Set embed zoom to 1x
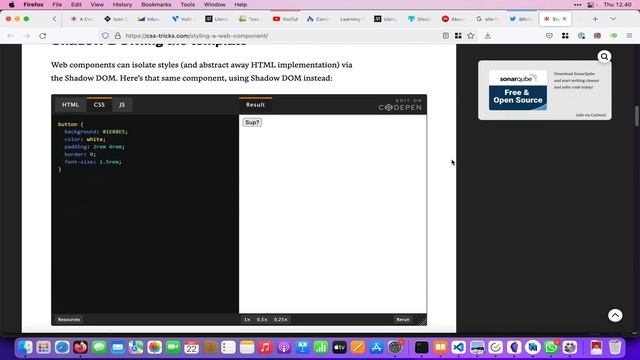 click(247, 320)
